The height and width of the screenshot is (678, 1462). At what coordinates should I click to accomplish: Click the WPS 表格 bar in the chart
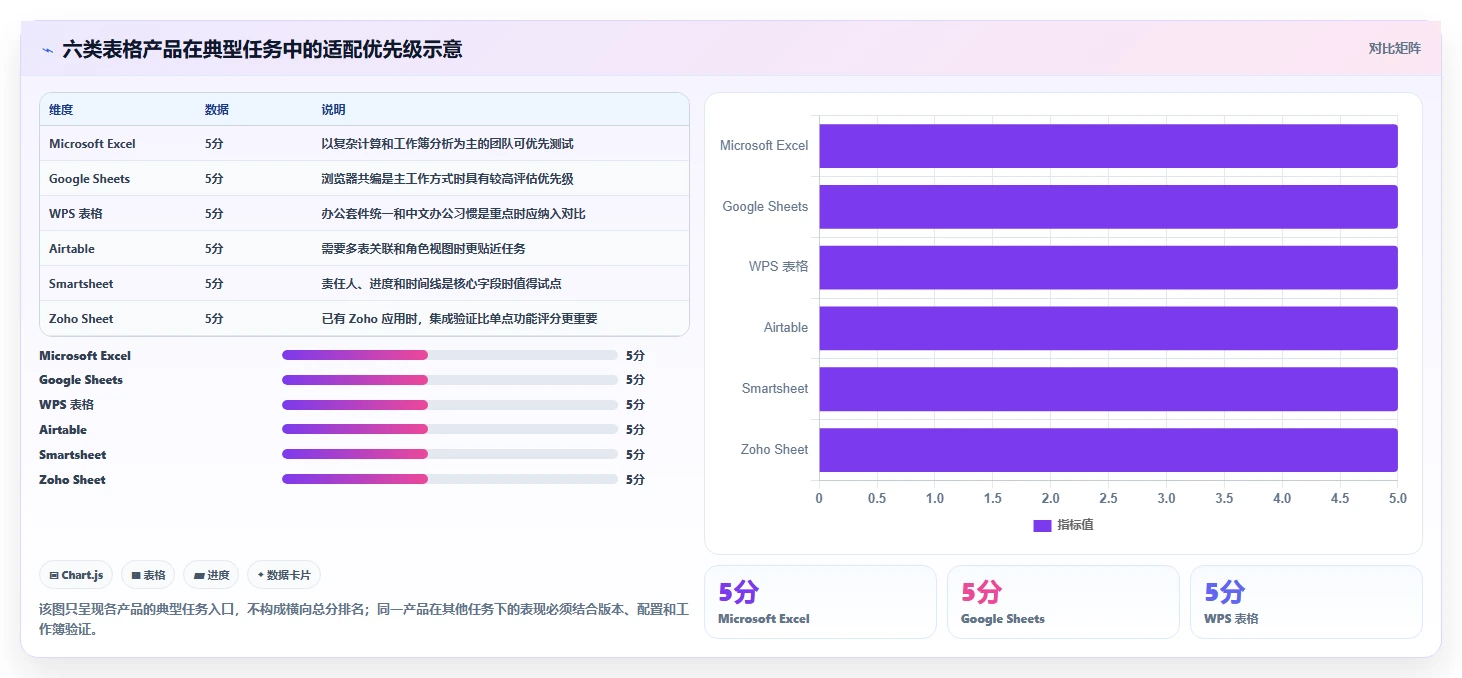click(1108, 267)
